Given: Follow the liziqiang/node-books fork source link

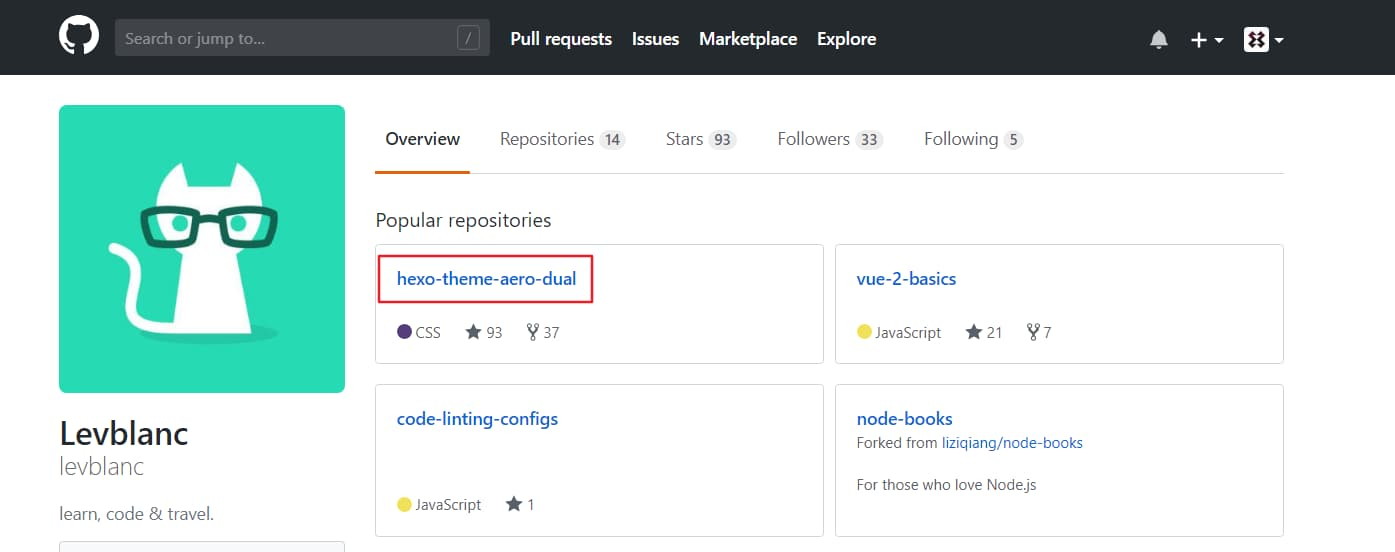Looking at the screenshot, I should 1012,442.
